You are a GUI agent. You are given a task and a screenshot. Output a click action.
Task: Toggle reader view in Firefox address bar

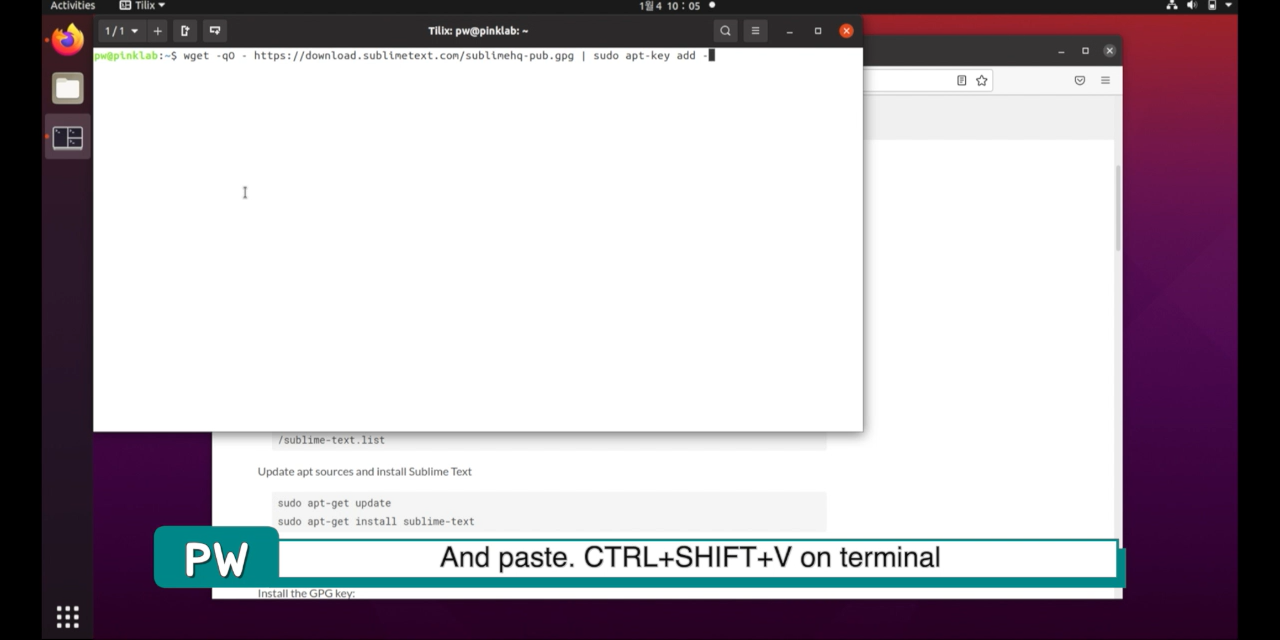tap(962, 80)
